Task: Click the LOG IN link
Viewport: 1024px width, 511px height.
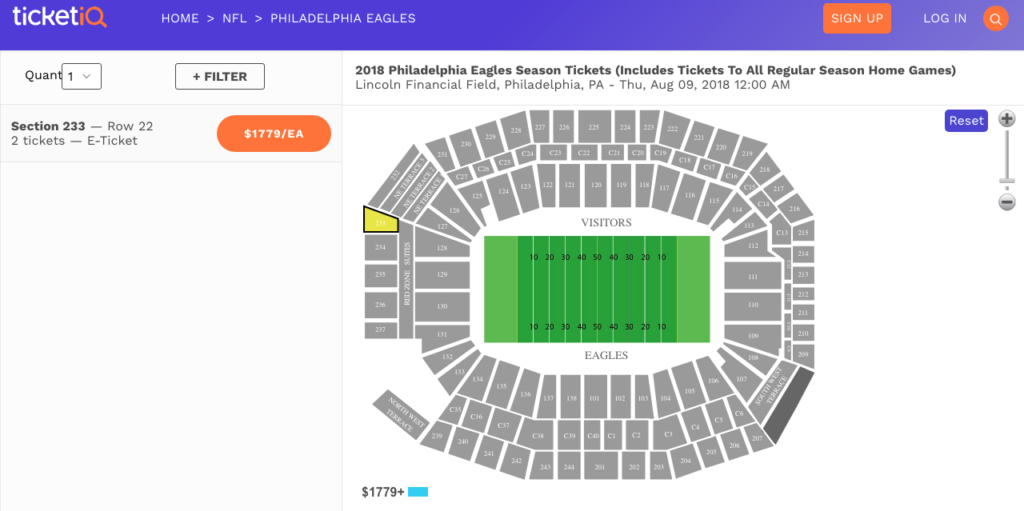Action: click(x=945, y=19)
